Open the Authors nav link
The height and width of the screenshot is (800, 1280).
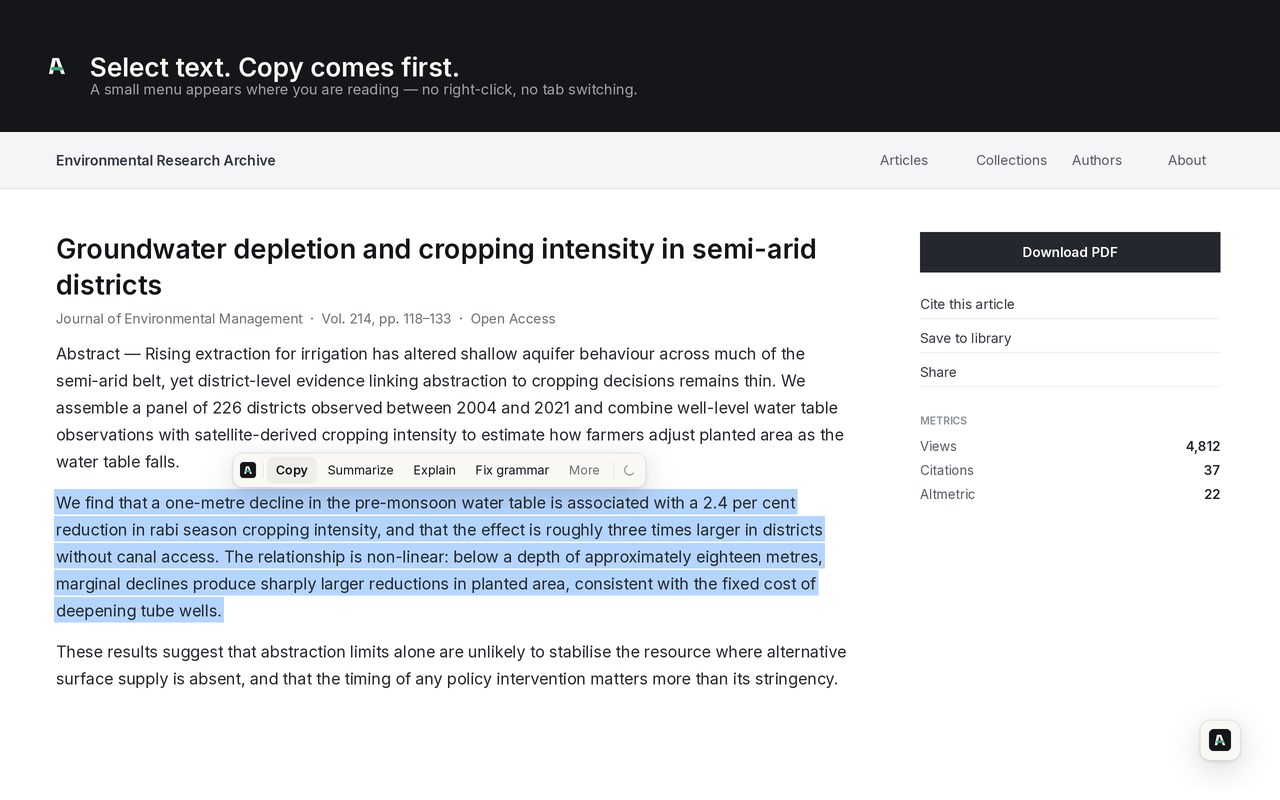point(1097,160)
